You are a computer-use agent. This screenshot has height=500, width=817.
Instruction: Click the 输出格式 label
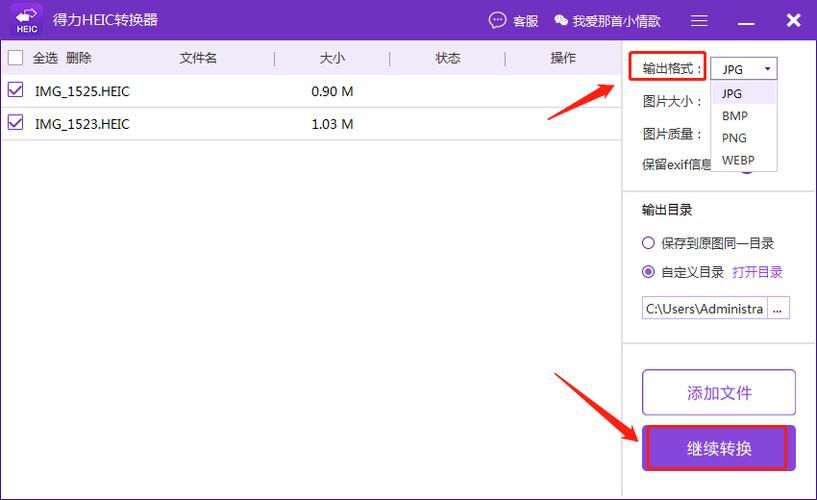(x=672, y=68)
